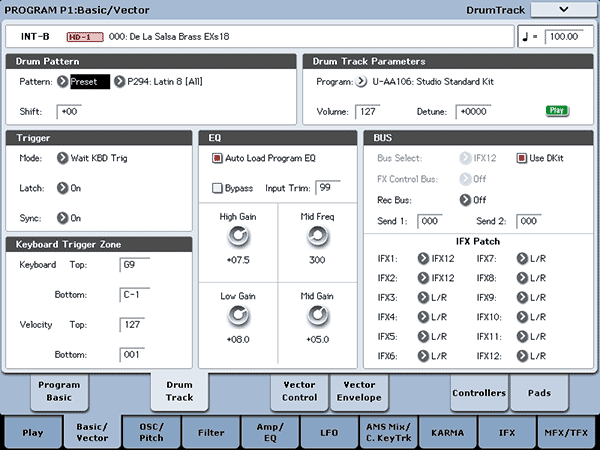Open the Controllers tab button
This screenshot has width=600, height=450.
coord(479,392)
